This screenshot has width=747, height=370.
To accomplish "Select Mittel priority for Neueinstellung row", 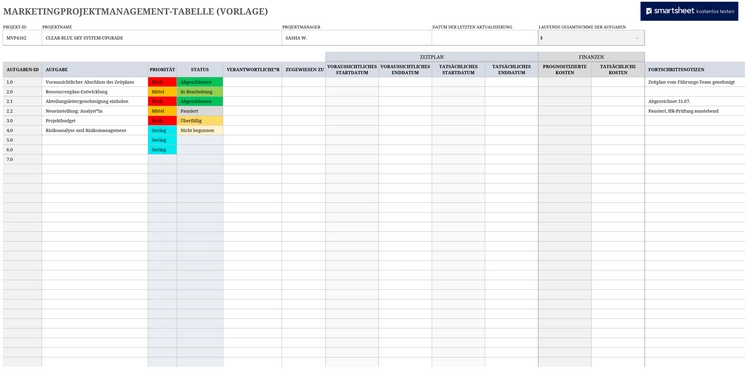I will (162, 111).
